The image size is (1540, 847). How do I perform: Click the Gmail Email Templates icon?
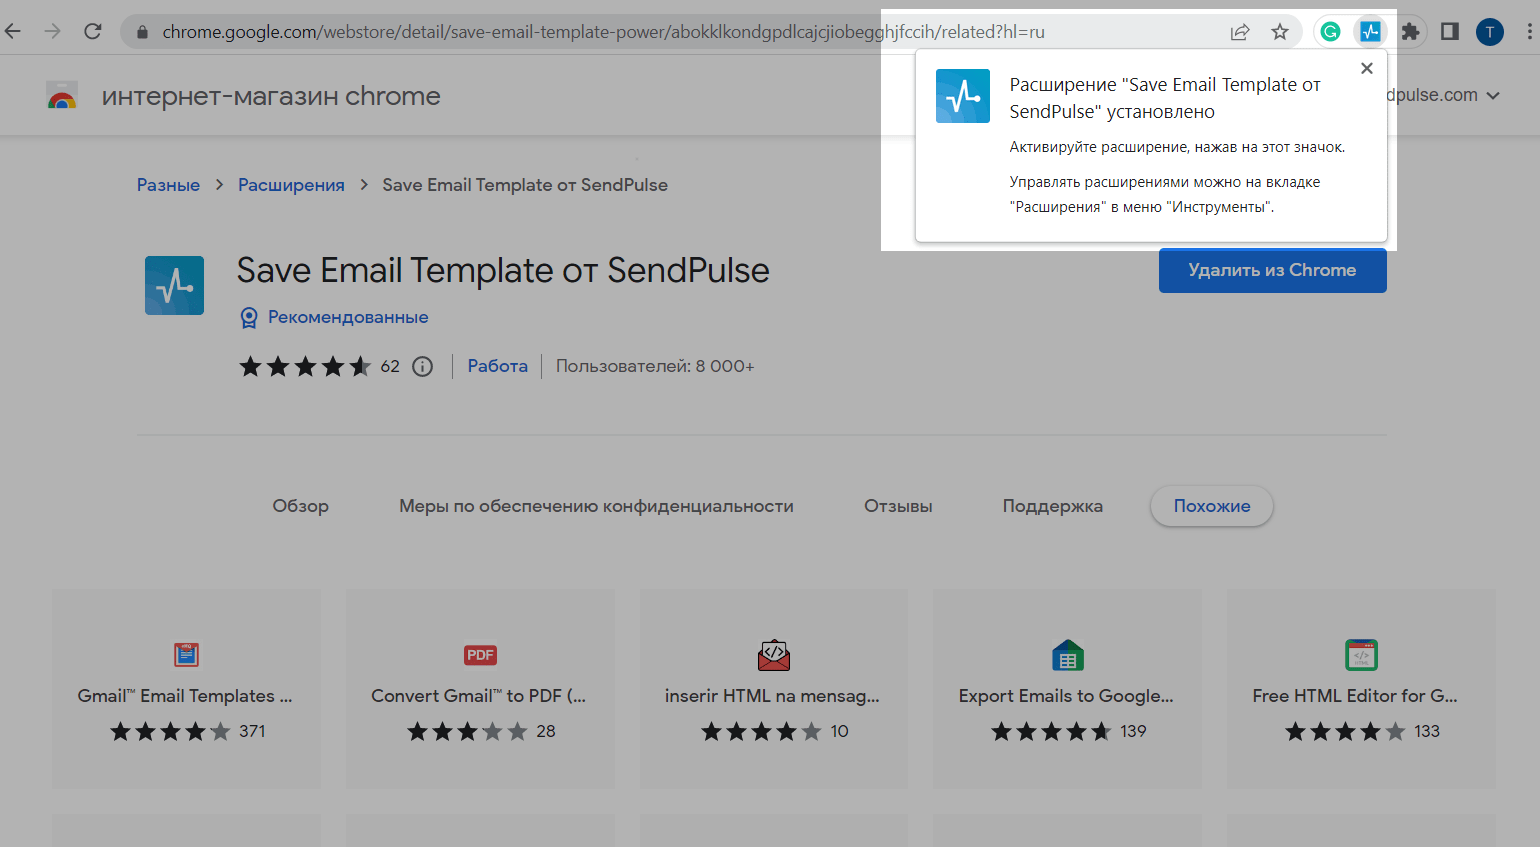pos(186,655)
